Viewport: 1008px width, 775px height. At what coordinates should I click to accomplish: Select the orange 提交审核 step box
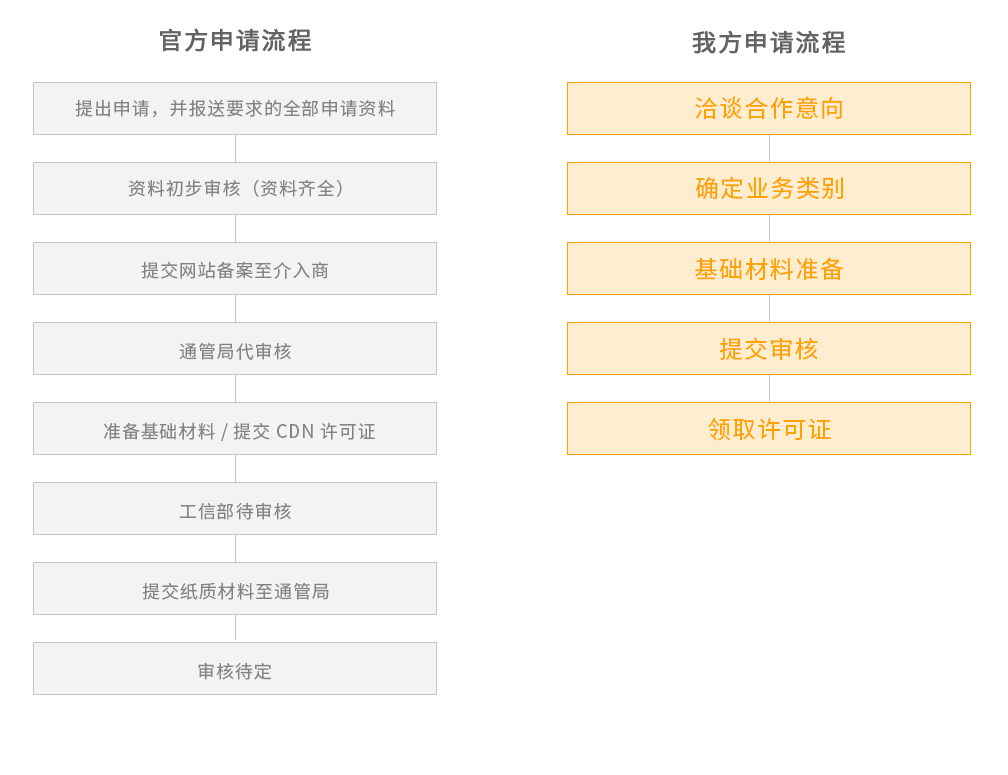tap(769, 348)
